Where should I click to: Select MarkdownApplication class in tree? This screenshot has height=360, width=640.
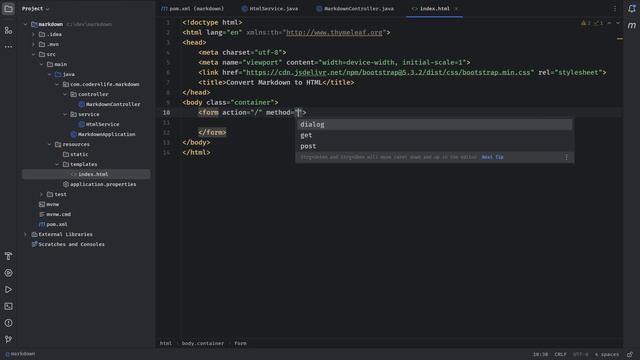107,134
